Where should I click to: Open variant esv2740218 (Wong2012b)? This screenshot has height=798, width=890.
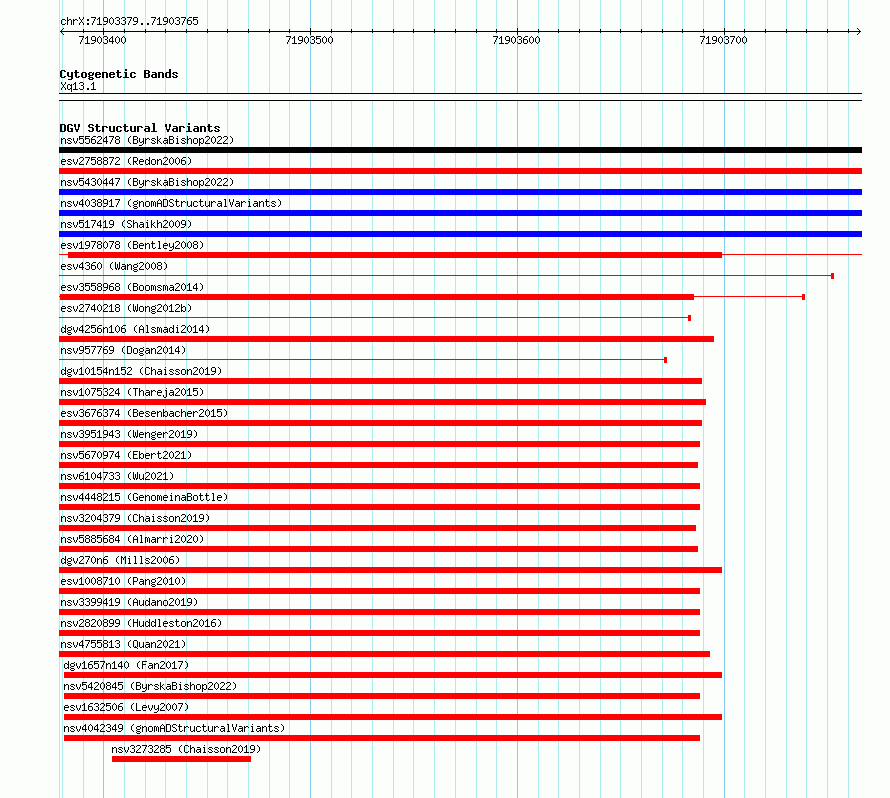point(126,308)
